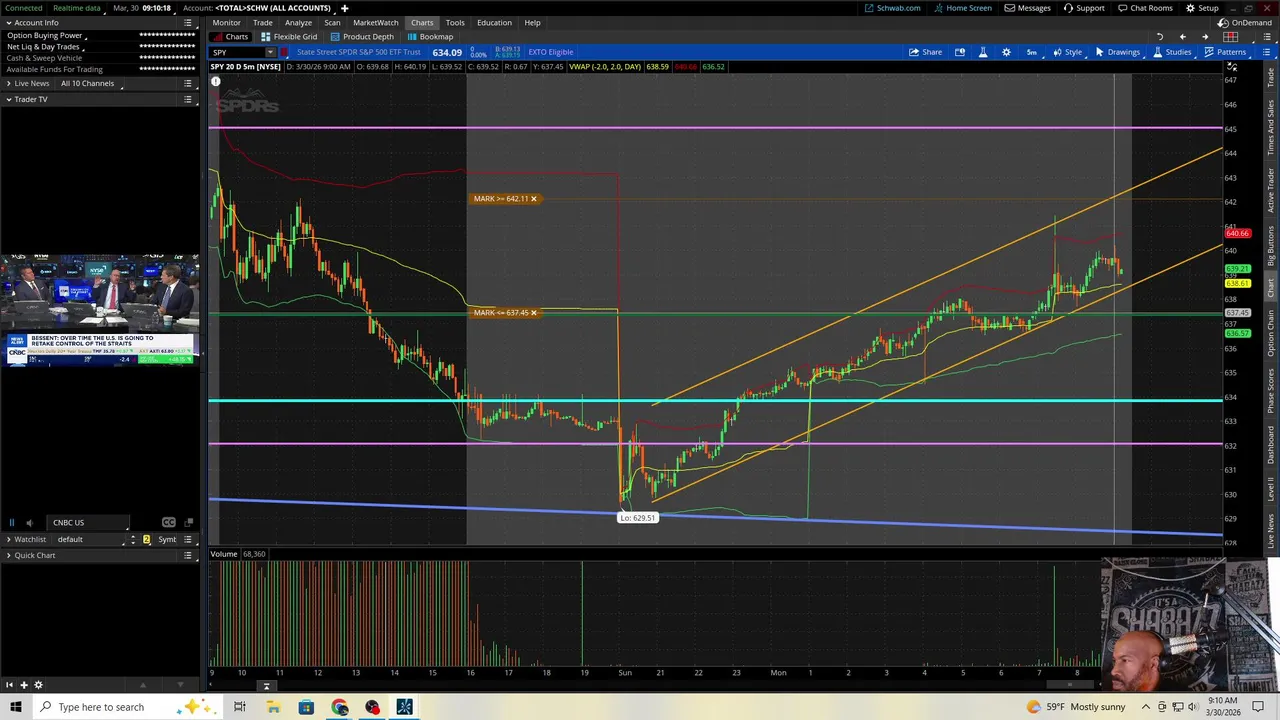
Task: Click the left arrow navigation icon above chart
Action: click(x=1182, y=37)
